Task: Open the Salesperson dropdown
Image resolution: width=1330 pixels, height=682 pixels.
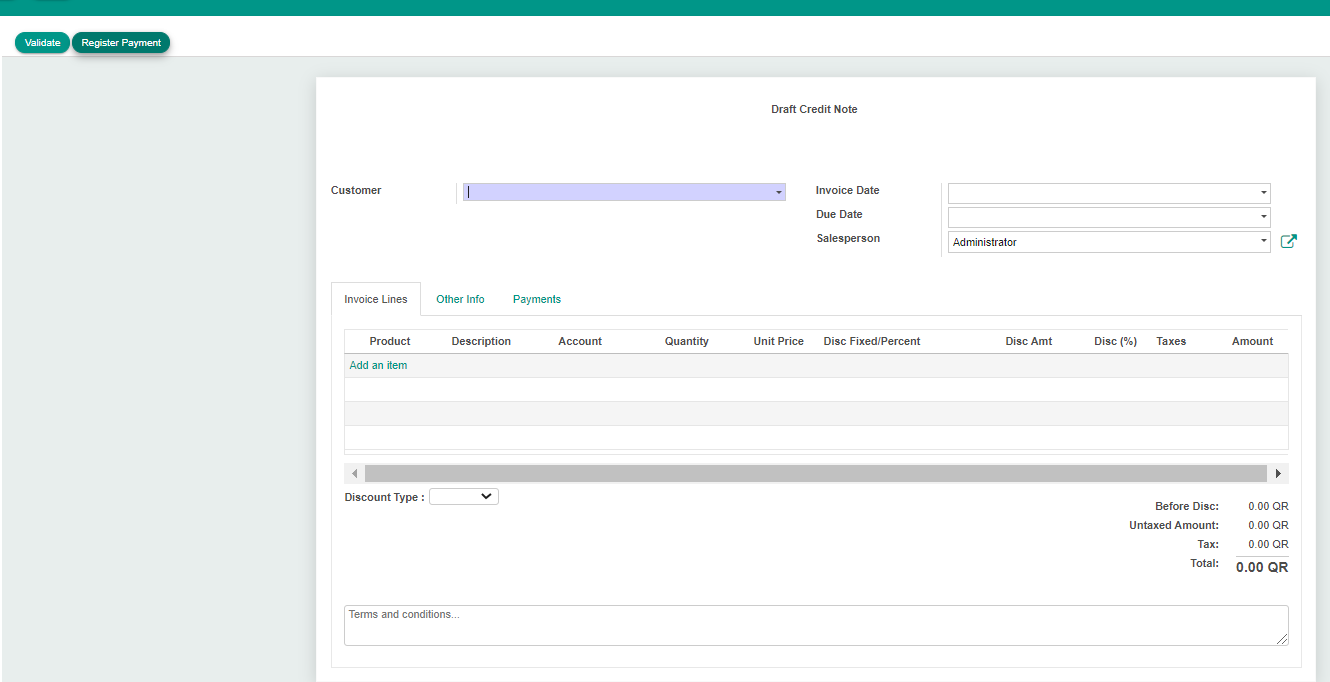Action: tap(1264, 242)
